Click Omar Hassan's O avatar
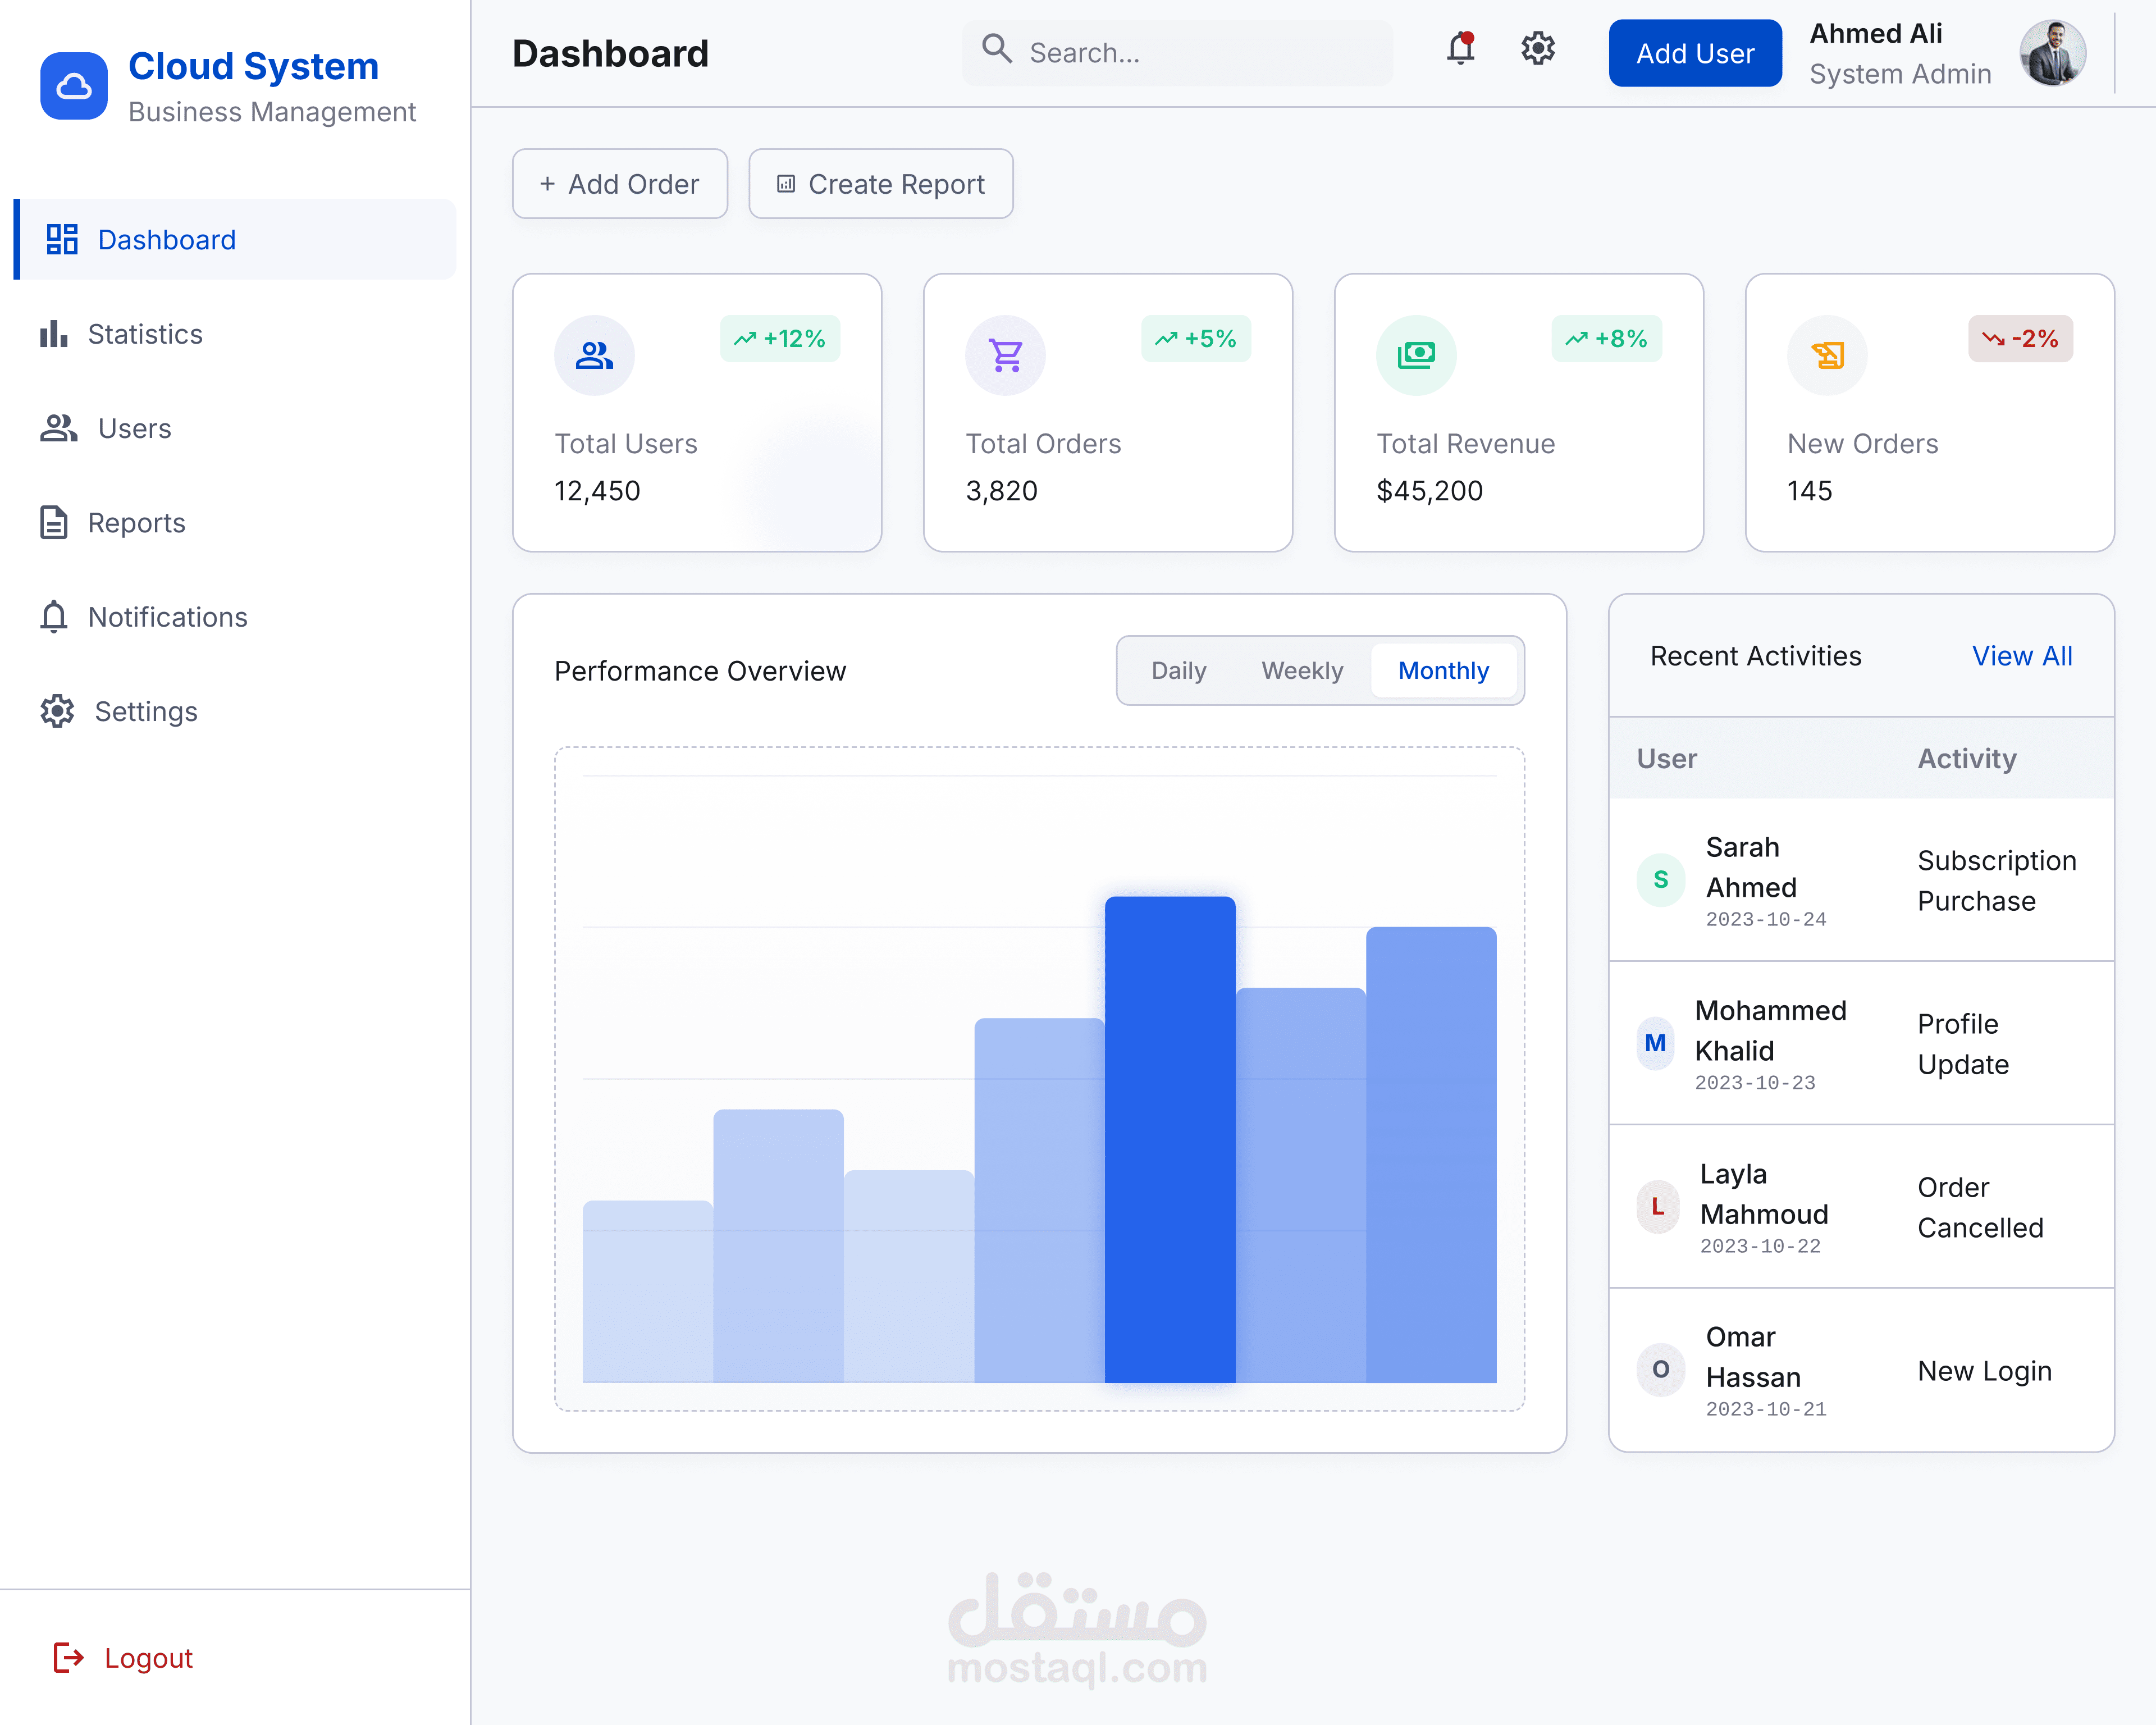 point(1661,1370)
